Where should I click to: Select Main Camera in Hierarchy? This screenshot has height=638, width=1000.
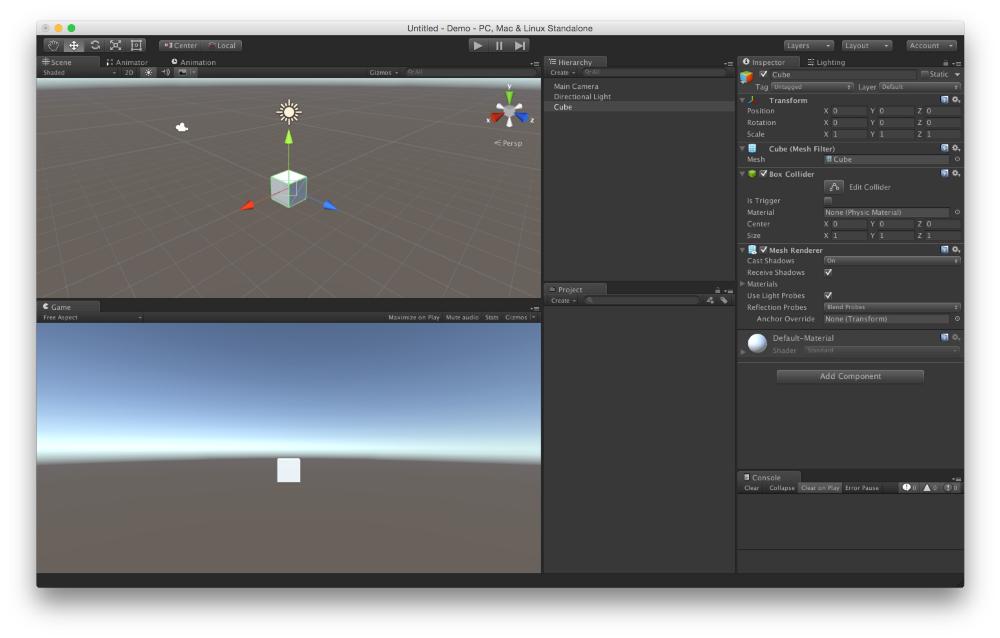pyautogui.click(x=576, y=86)
